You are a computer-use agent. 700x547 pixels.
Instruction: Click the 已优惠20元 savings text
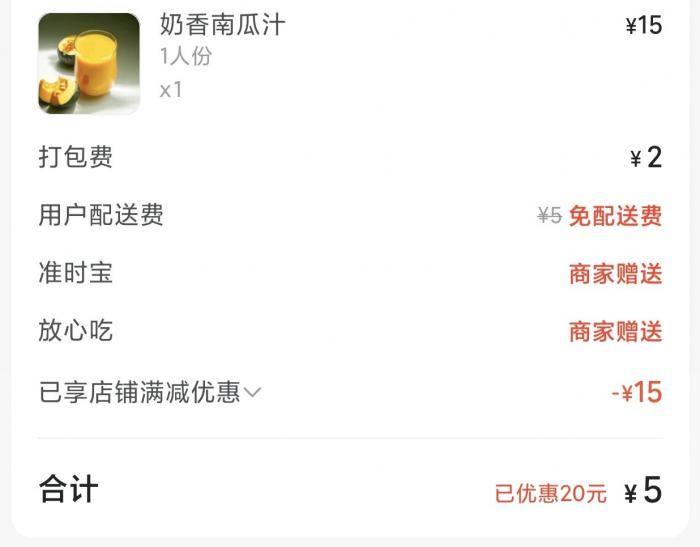551,493
